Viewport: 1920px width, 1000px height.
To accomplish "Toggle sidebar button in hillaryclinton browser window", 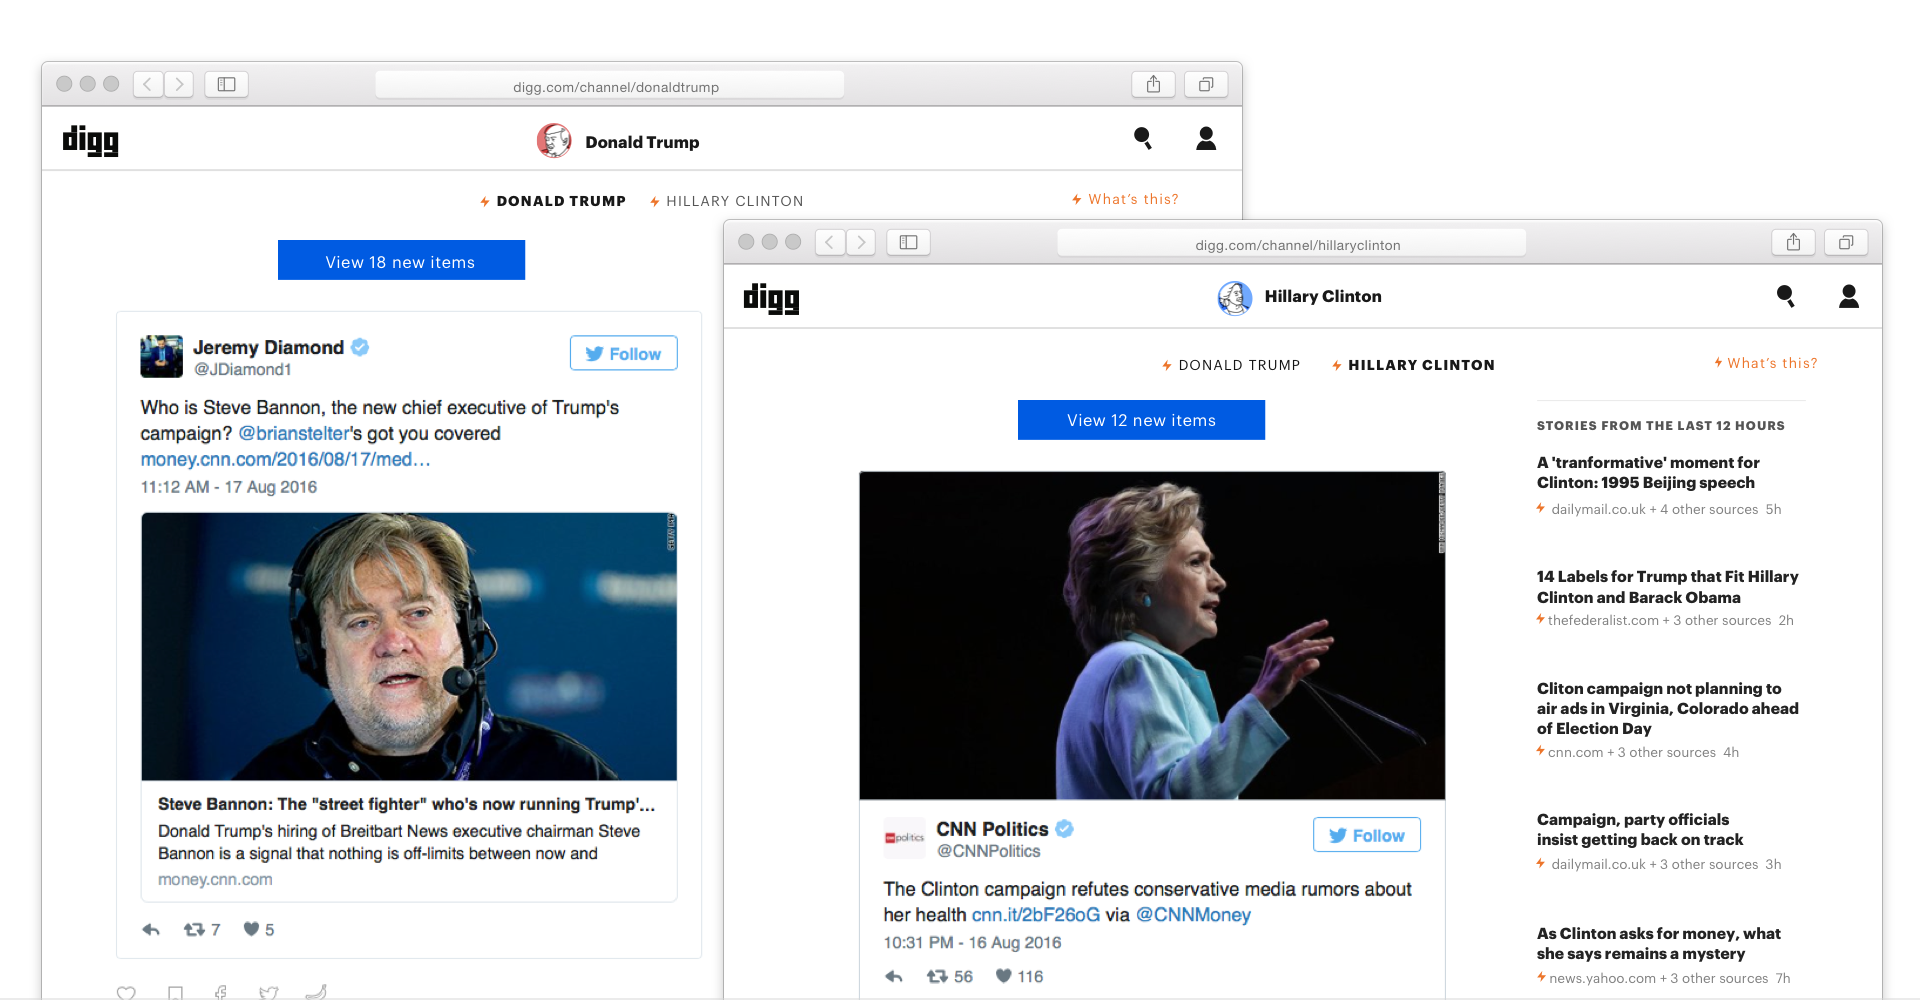I will coord(908,242).
